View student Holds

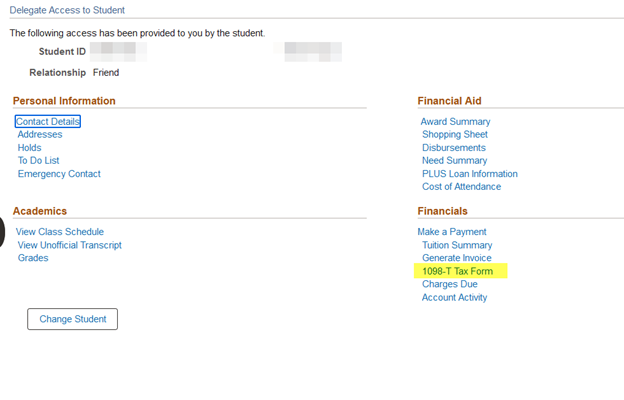coord(30,148)
